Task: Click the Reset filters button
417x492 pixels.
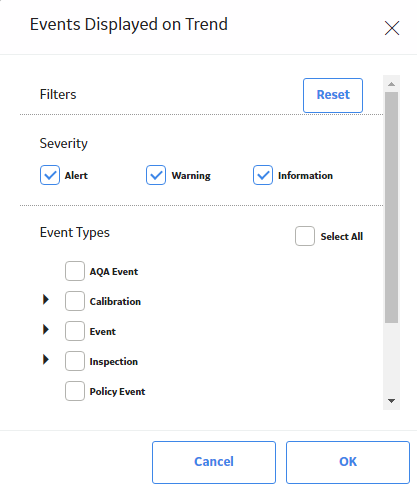Action: 333,95
